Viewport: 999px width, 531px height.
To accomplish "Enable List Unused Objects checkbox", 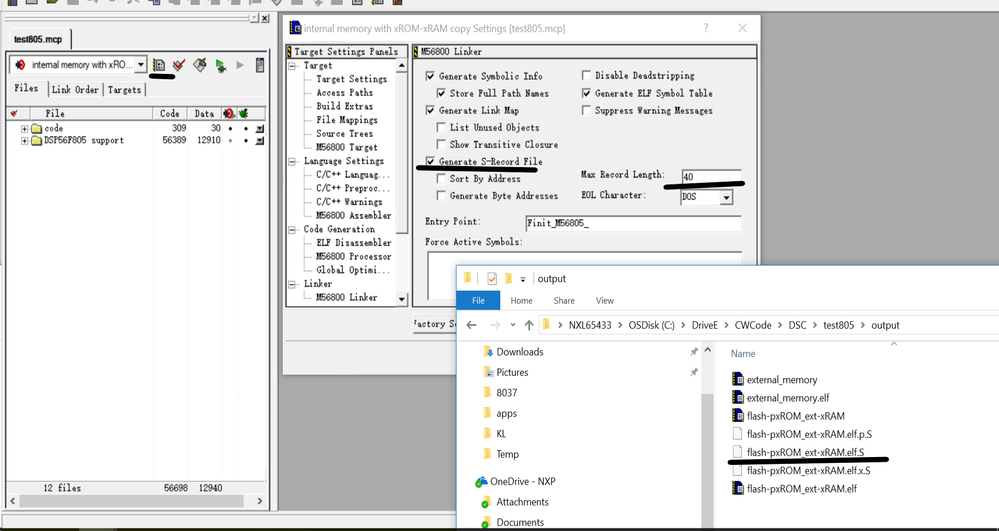I will coord(442,127).
